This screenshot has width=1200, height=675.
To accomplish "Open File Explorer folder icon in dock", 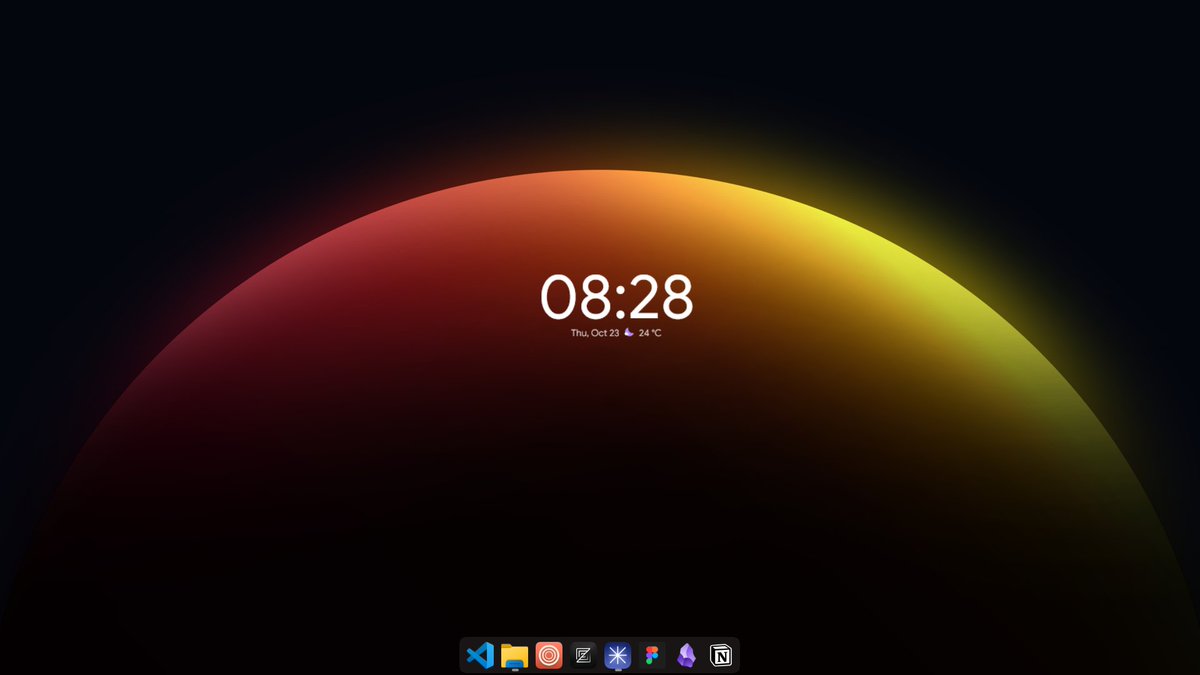I will pos(514,656).
